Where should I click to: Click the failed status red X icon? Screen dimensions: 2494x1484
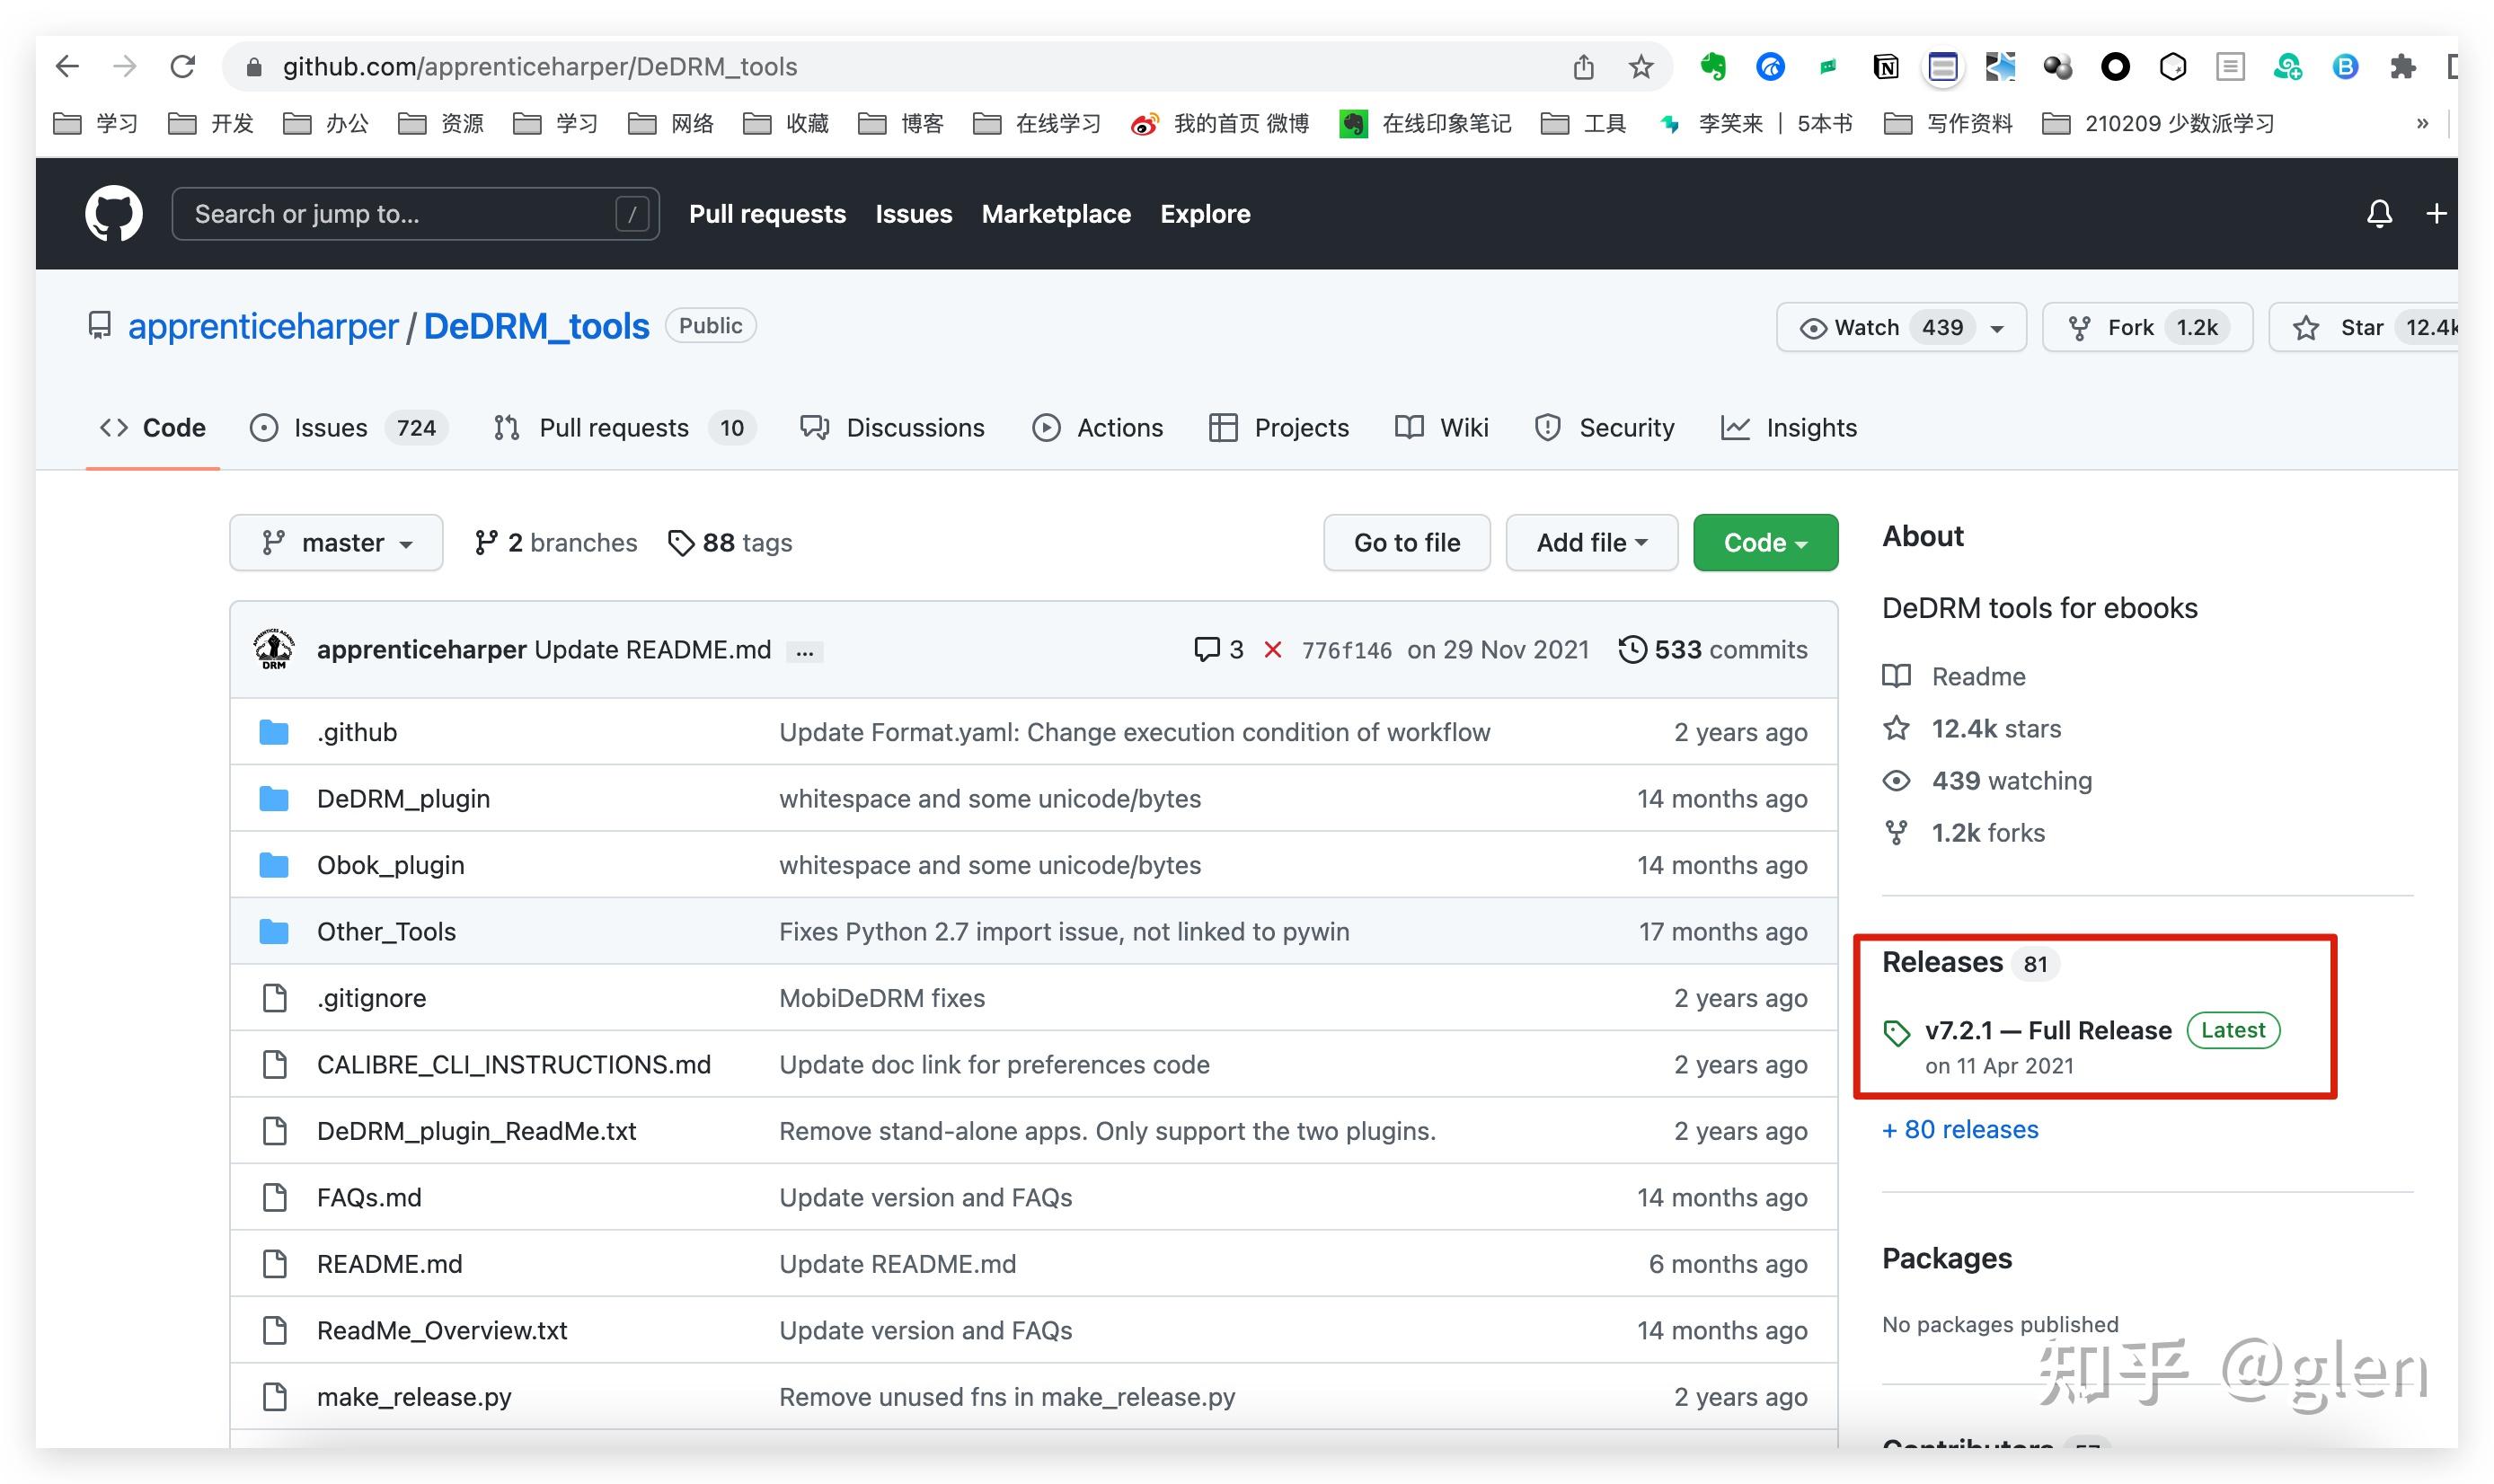point(1272,650)
